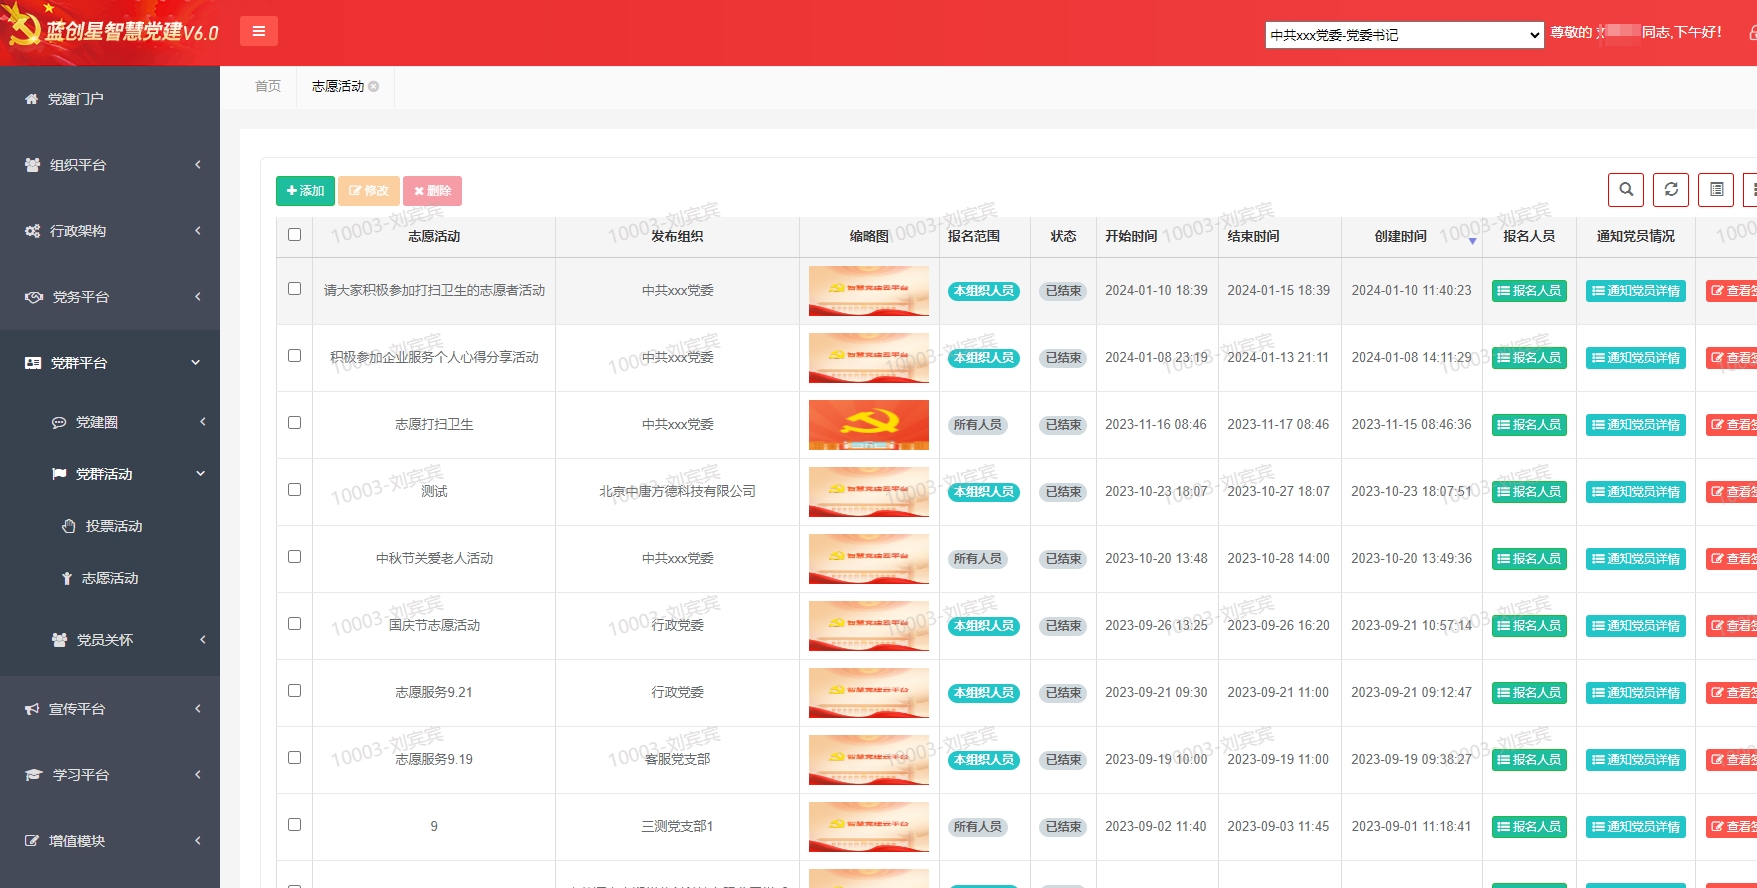Expand the 党建圈 submenu chevron
This screenshot has height=888, width=1757.
tap(203, 422)
